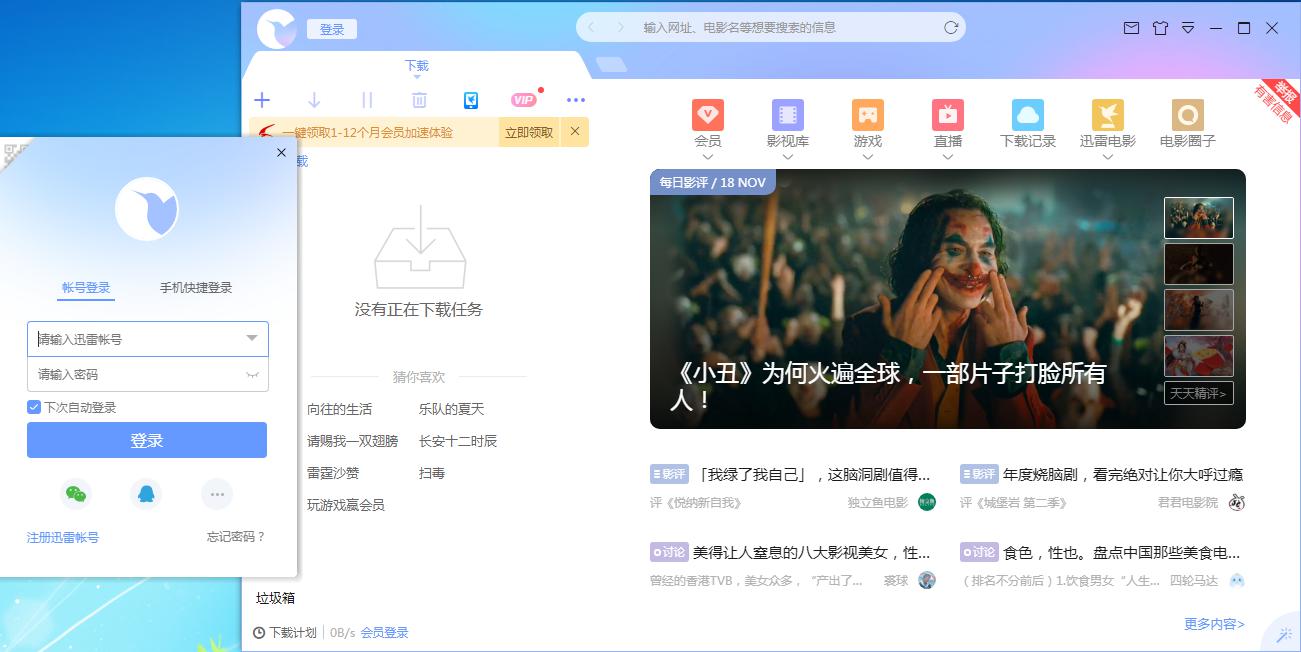Toggle the 下次自动登录 checkbox
The width and height of the screenshot is (1301, 652).
[x=34, y=407]
